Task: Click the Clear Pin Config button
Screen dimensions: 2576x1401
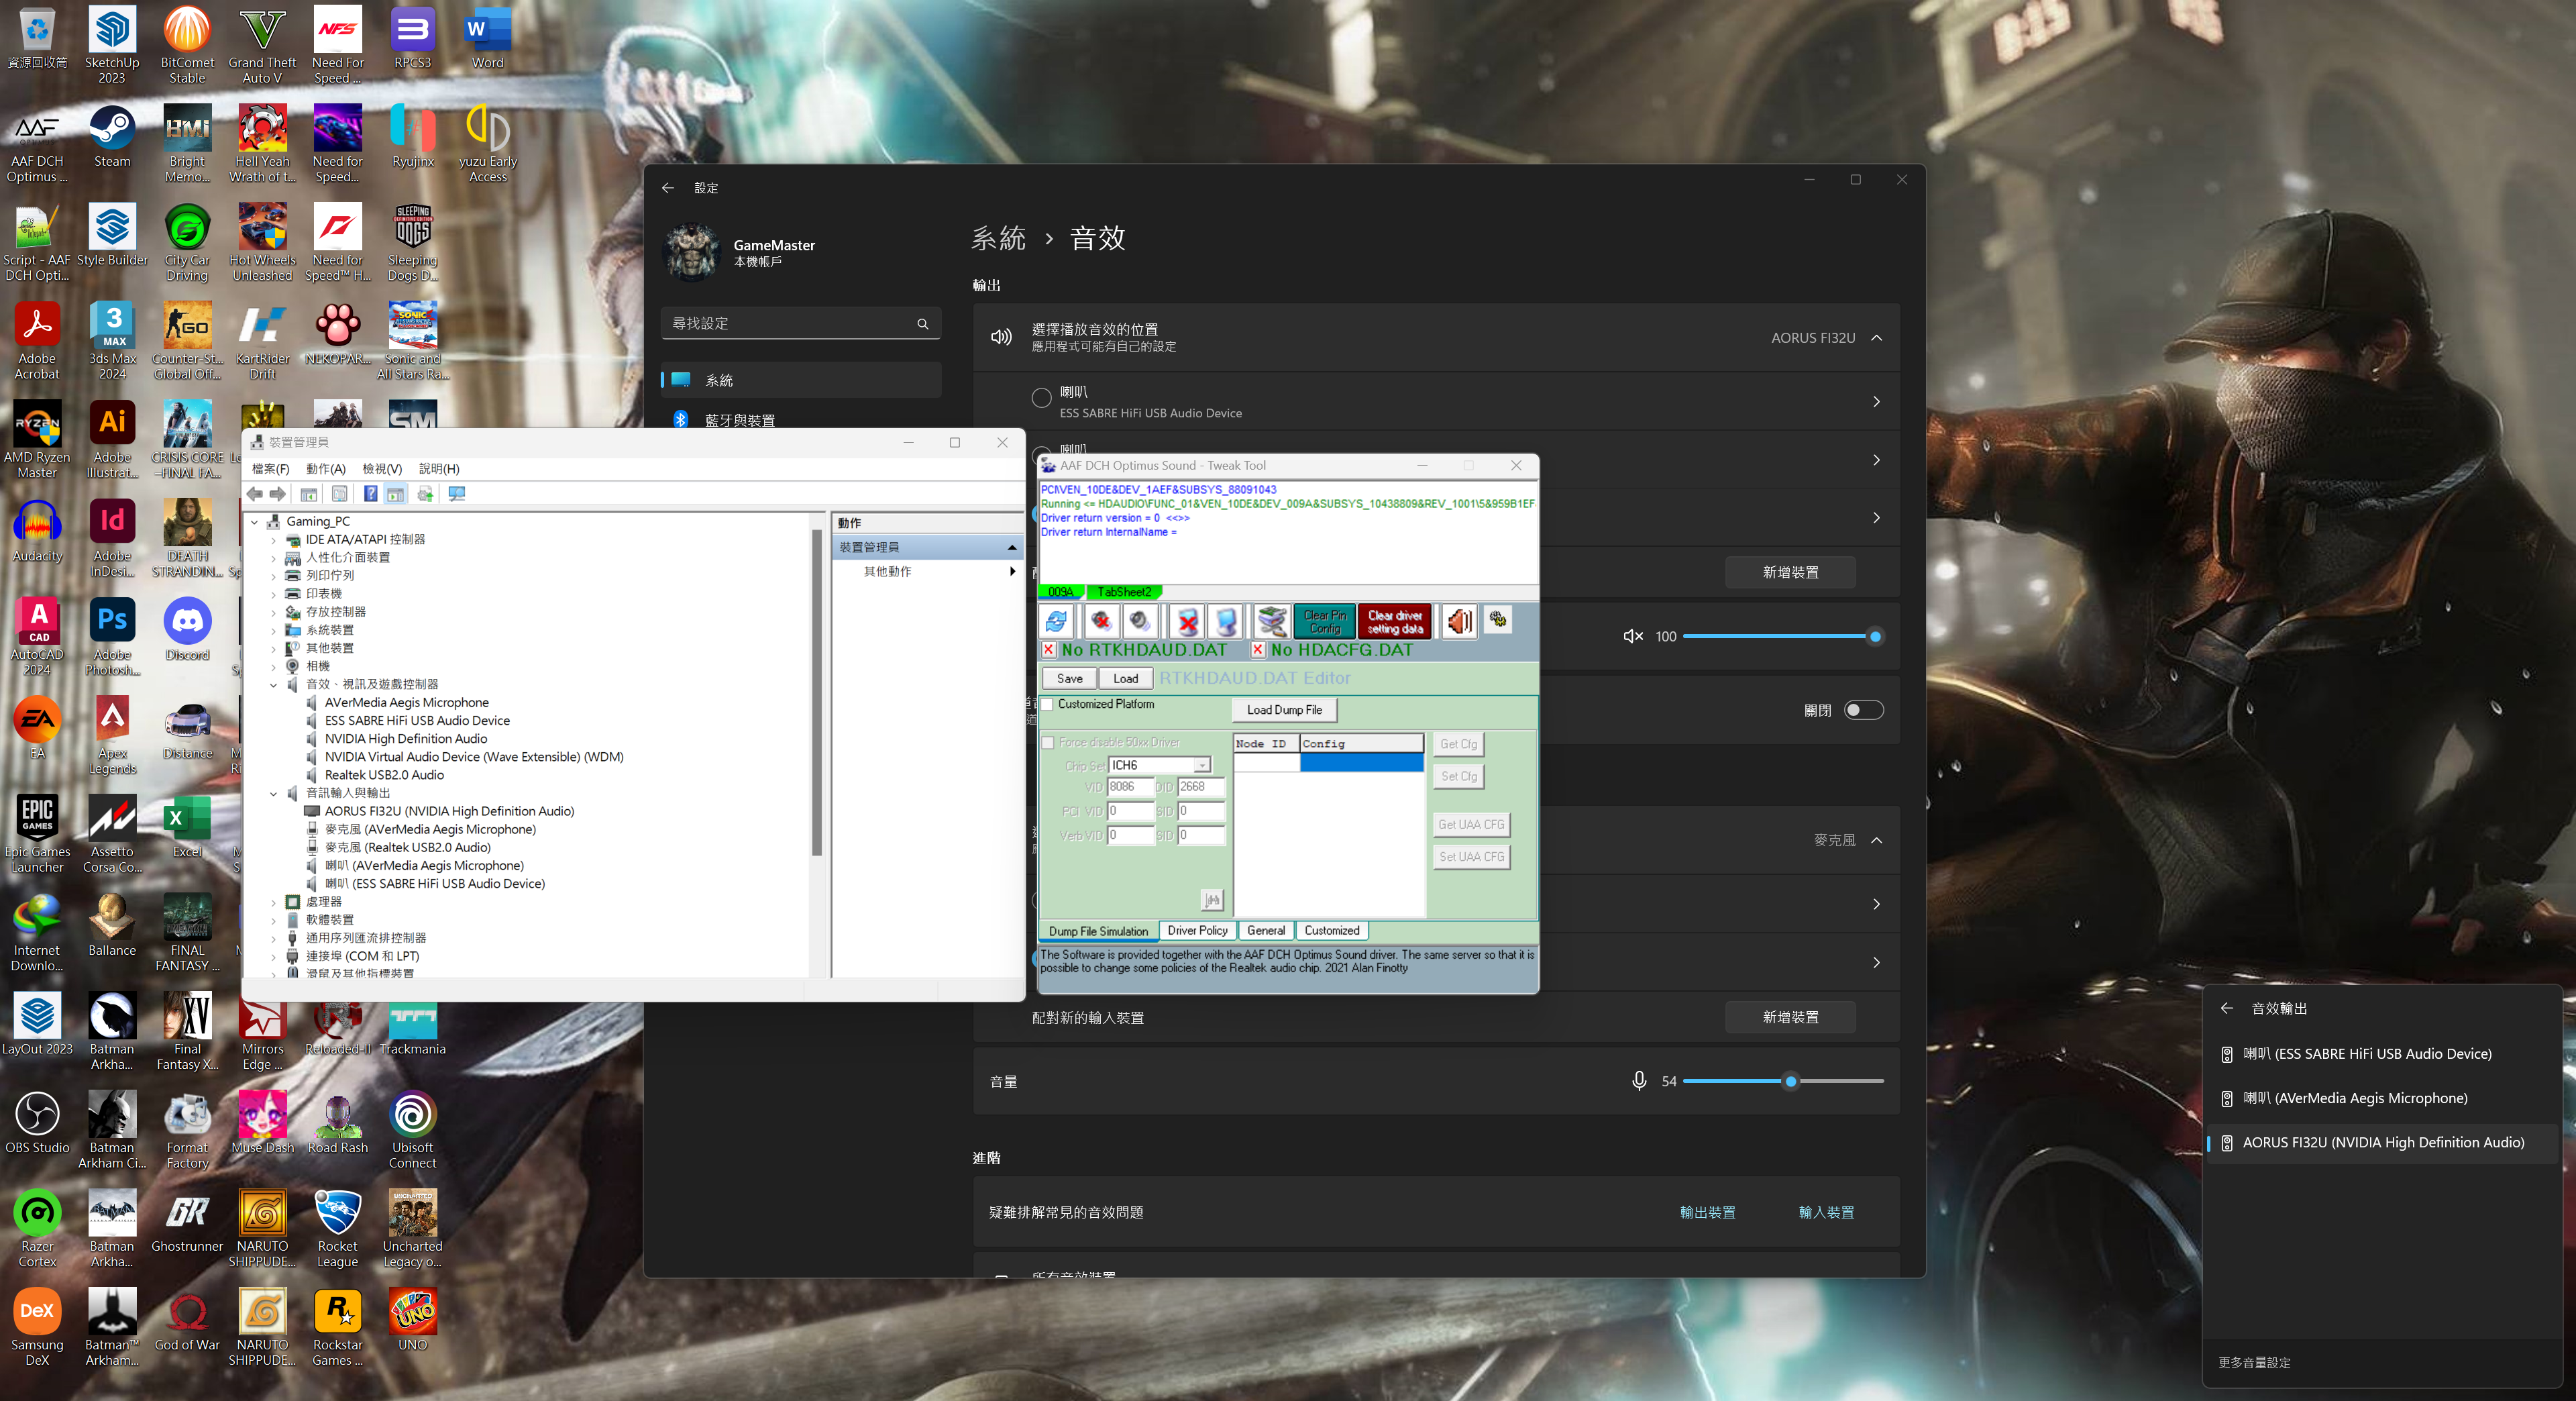Action: click(x=1325, y=622)
